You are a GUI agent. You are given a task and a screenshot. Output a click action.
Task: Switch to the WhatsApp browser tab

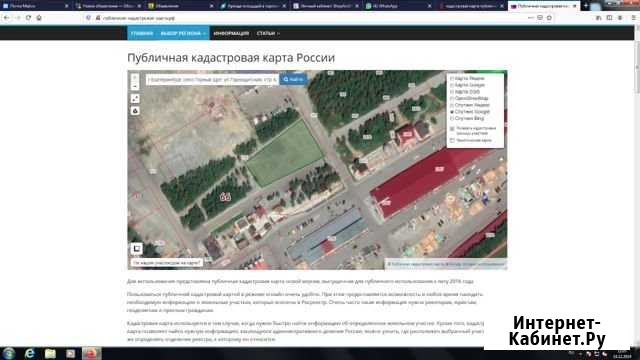tap(397, 6)
